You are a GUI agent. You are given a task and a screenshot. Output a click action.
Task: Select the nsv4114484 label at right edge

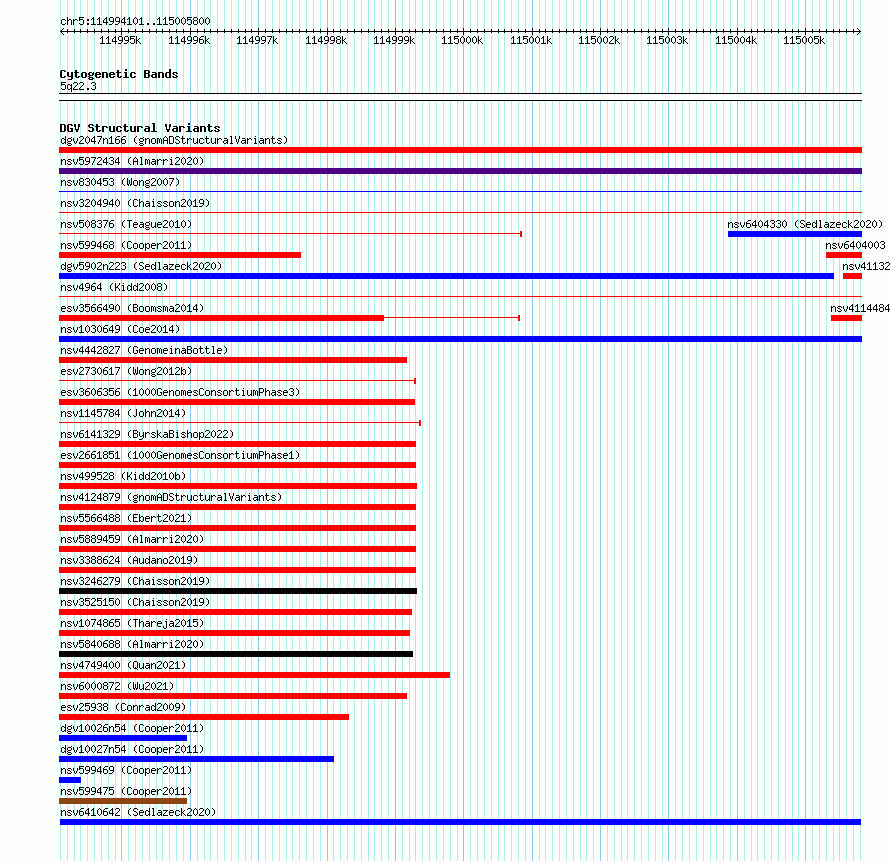860,308
